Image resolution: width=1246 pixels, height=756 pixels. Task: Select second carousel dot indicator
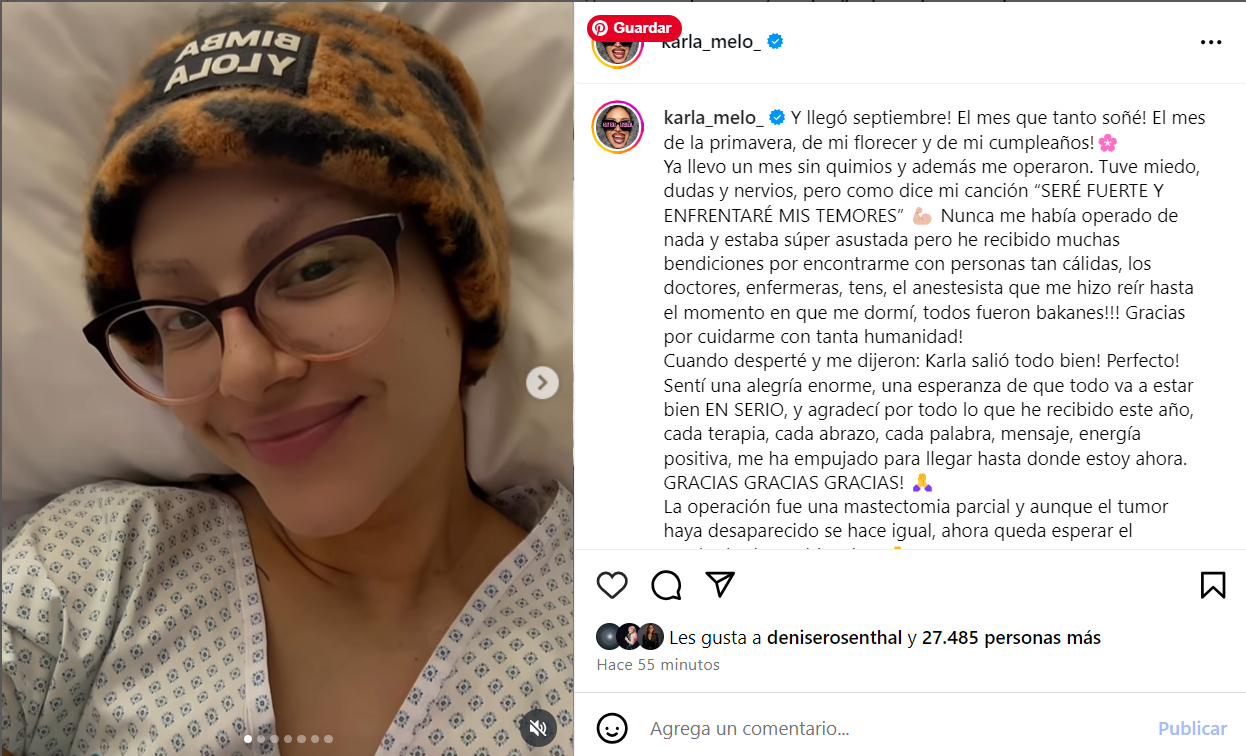point(262,739)
